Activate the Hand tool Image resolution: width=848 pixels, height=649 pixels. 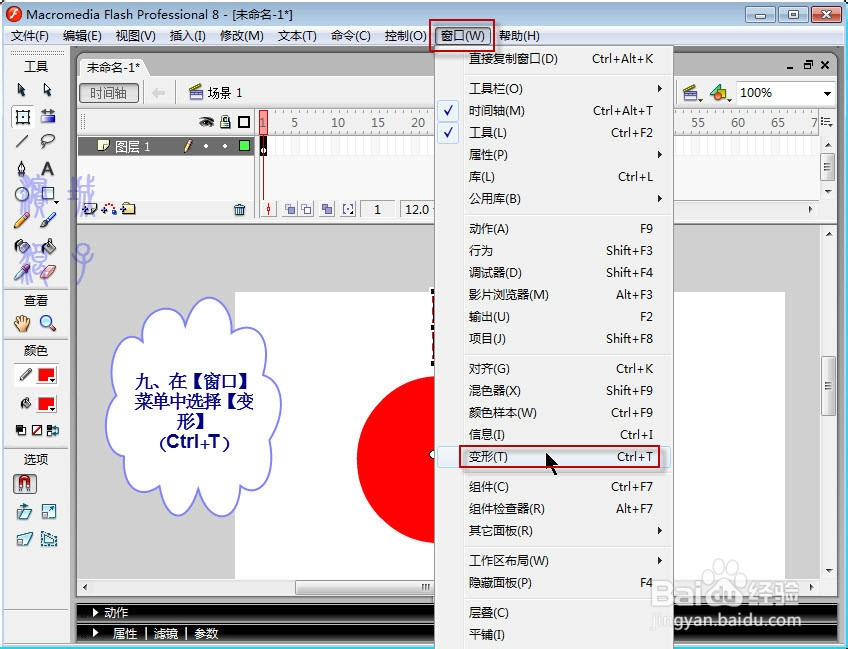pos(22,323)
